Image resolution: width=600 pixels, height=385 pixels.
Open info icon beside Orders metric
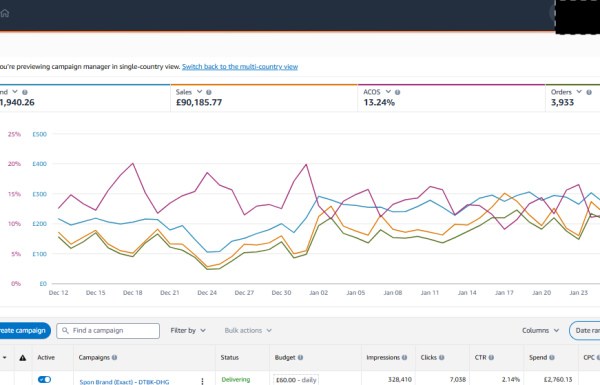589,92
